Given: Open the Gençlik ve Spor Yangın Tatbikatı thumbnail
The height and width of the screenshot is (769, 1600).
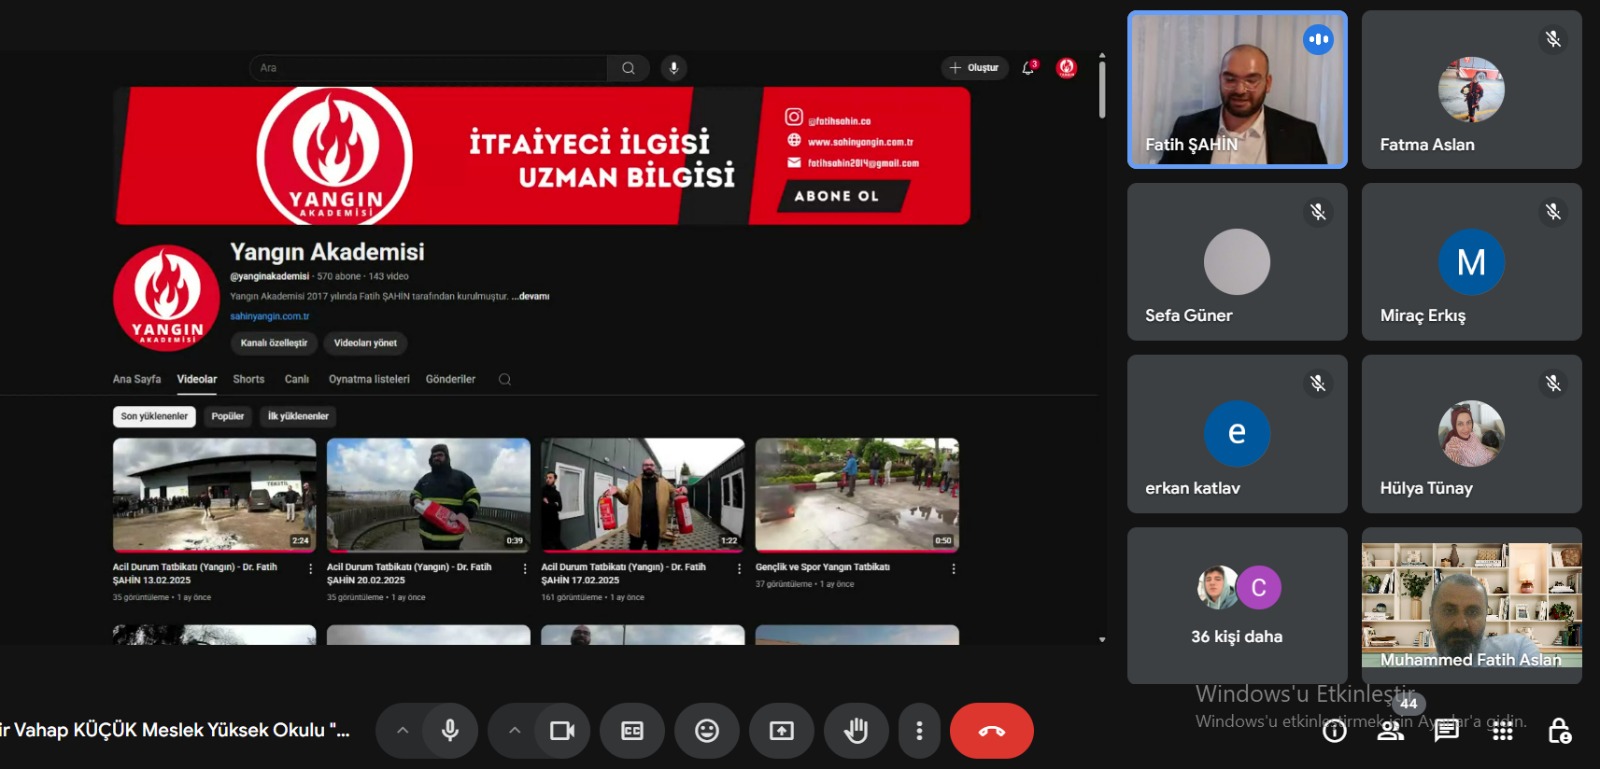Looking at the screenshot, I should coord(857,495).
